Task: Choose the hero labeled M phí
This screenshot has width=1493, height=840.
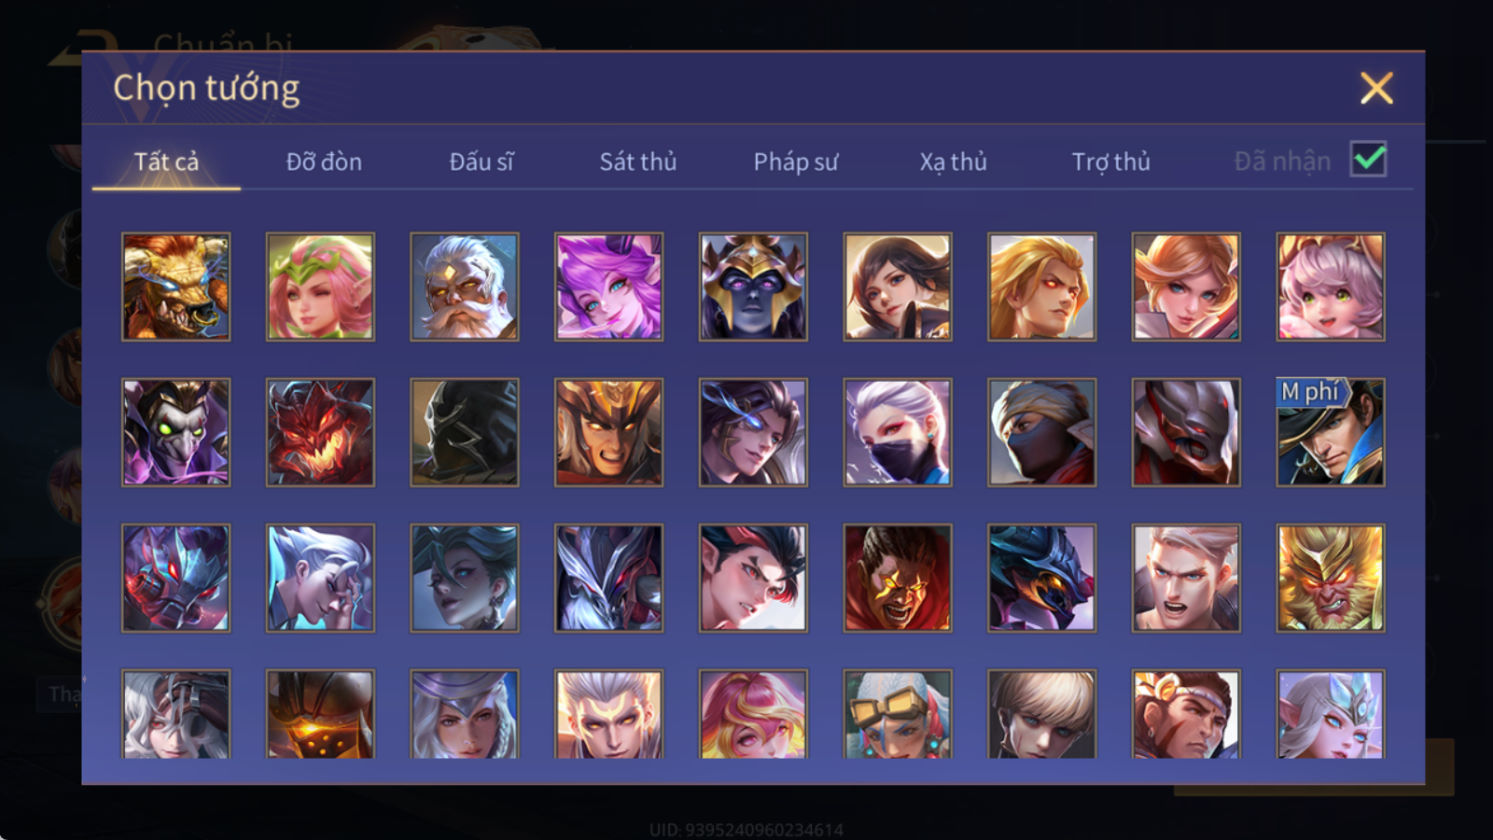Action: coord(1330,432)
